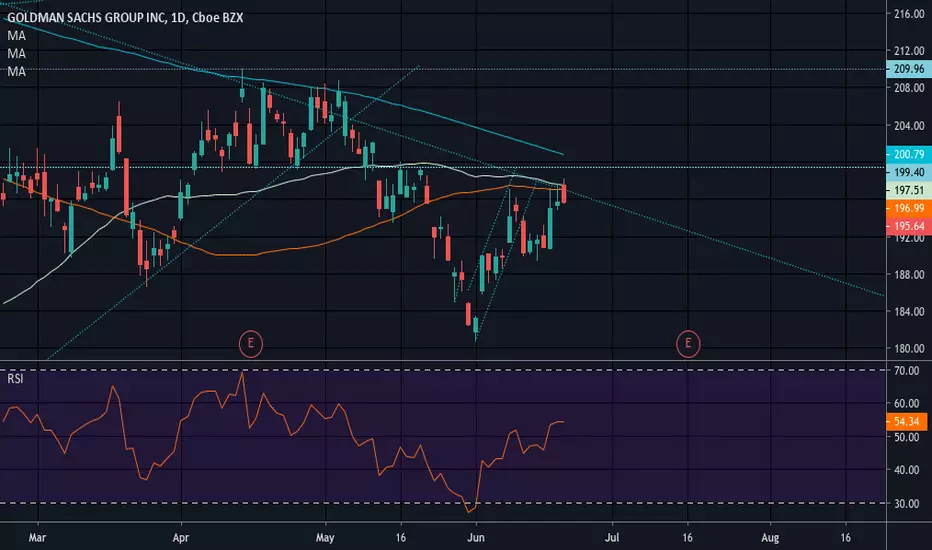Click the 209.96 price label
932x550 pixels.
(909, 69)
